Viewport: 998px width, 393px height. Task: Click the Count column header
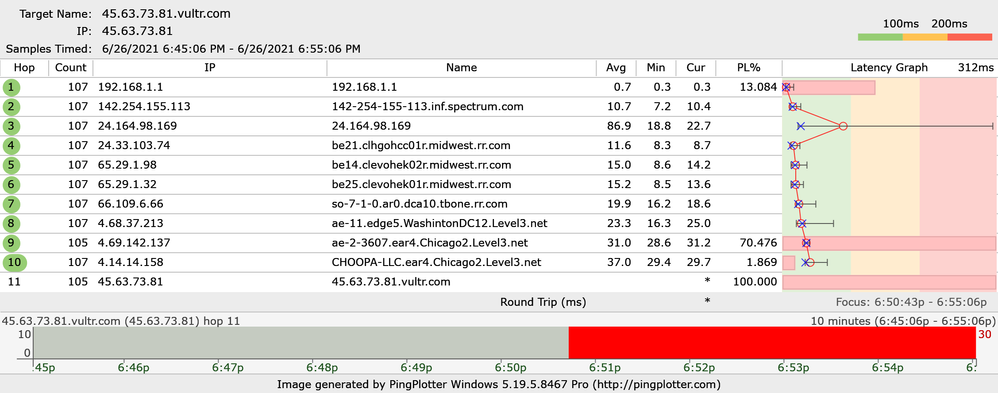70,68
